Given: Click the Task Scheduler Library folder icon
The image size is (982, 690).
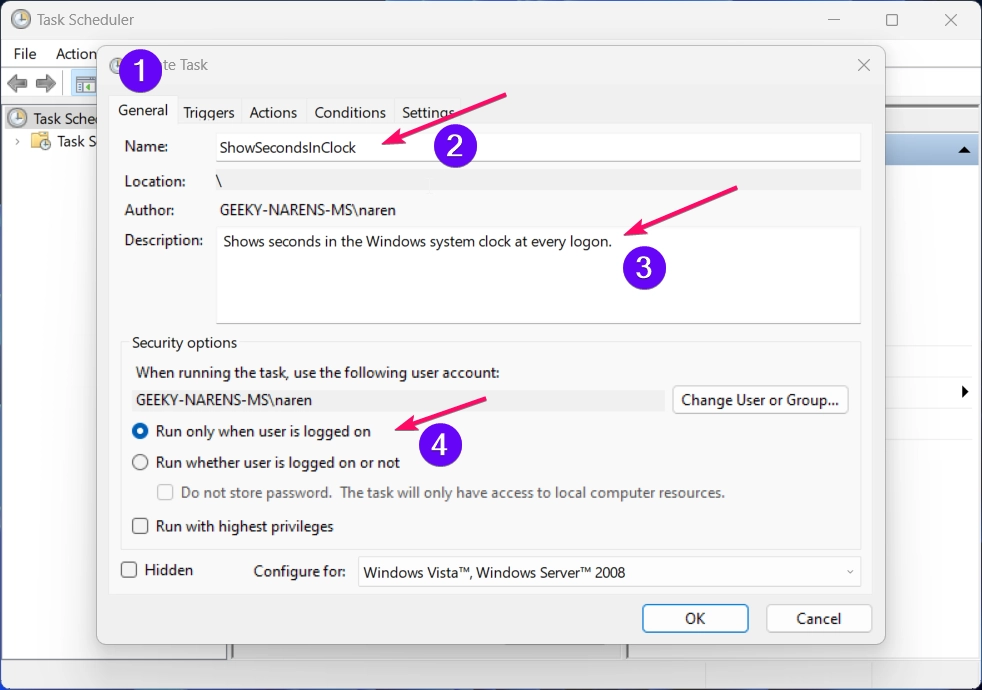Looking at the screenshot, I should tap(41, 142).
